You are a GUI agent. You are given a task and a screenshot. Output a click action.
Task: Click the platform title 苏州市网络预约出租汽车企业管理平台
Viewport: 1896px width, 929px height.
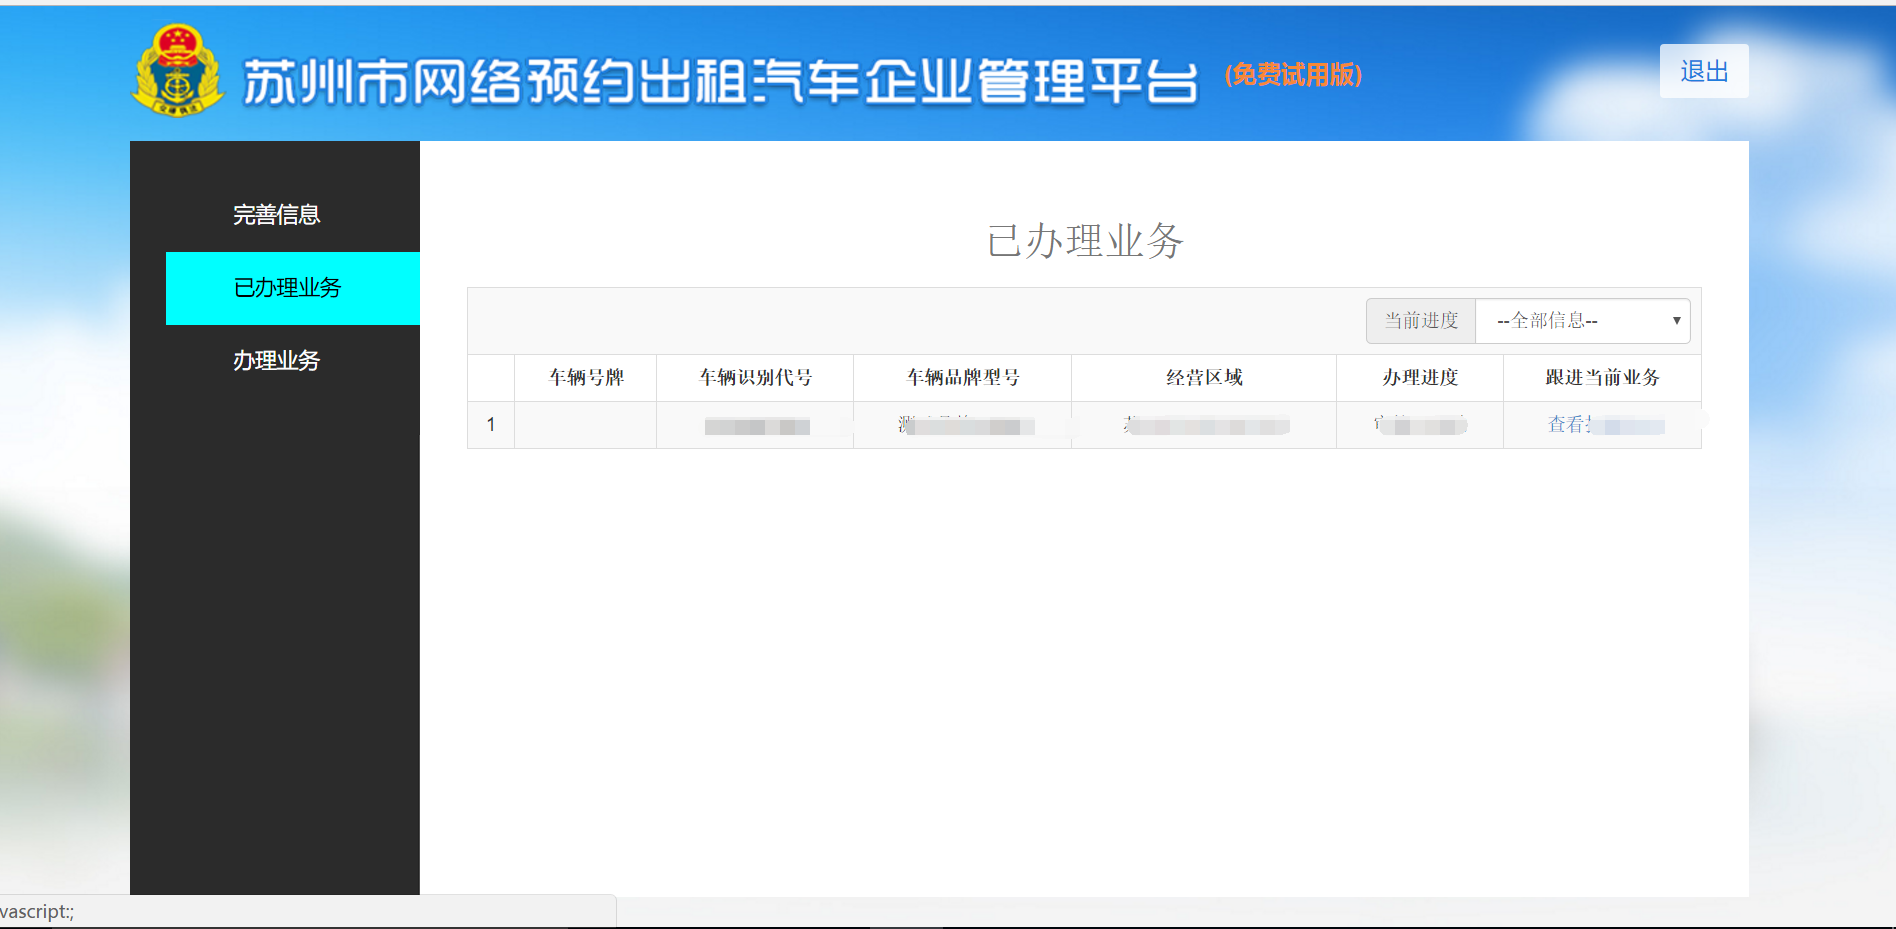(x=720, y=81)
